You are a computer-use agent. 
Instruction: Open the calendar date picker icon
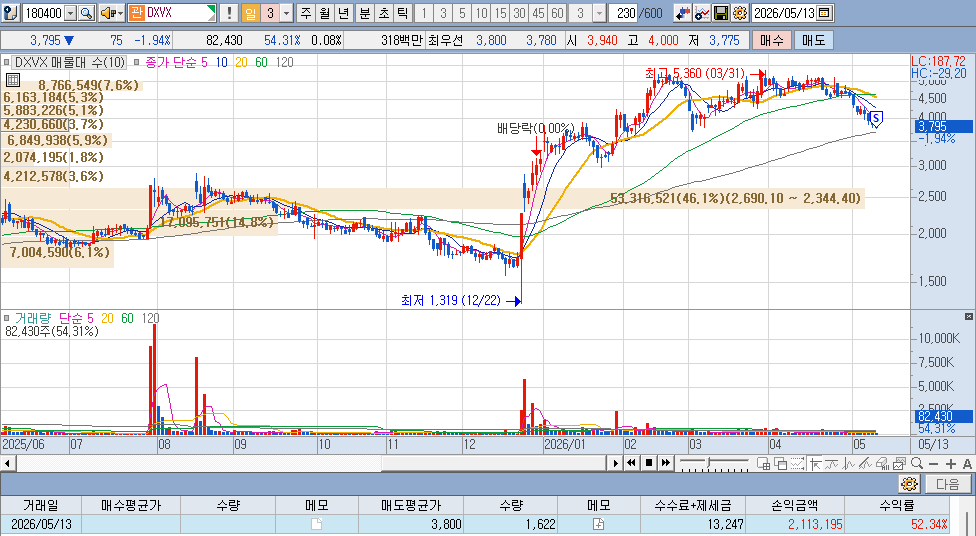[824, 12]
